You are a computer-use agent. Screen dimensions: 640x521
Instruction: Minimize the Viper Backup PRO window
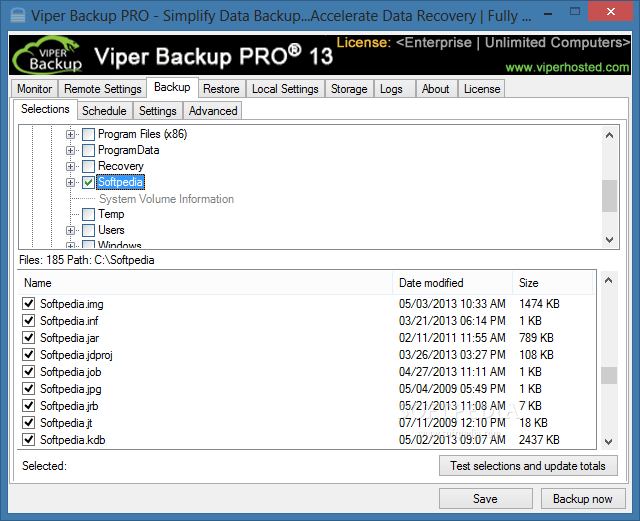(548, 14)
